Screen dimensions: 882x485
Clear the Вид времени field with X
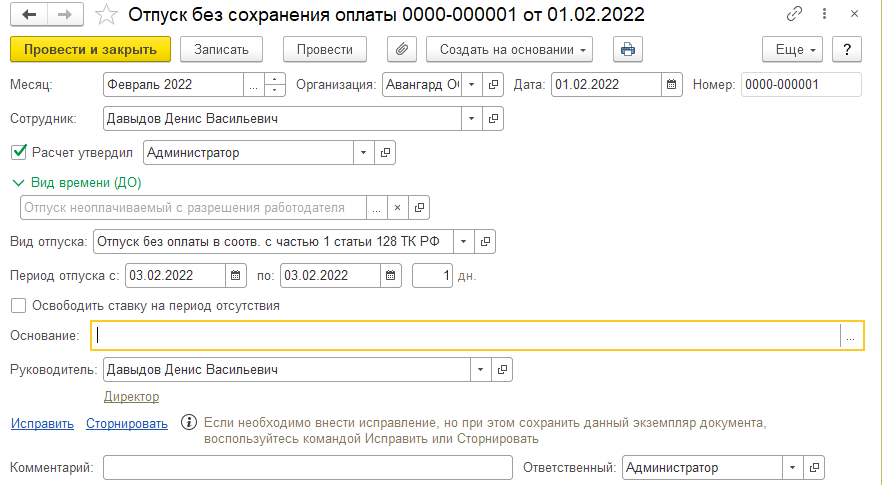tap(397, 208)
